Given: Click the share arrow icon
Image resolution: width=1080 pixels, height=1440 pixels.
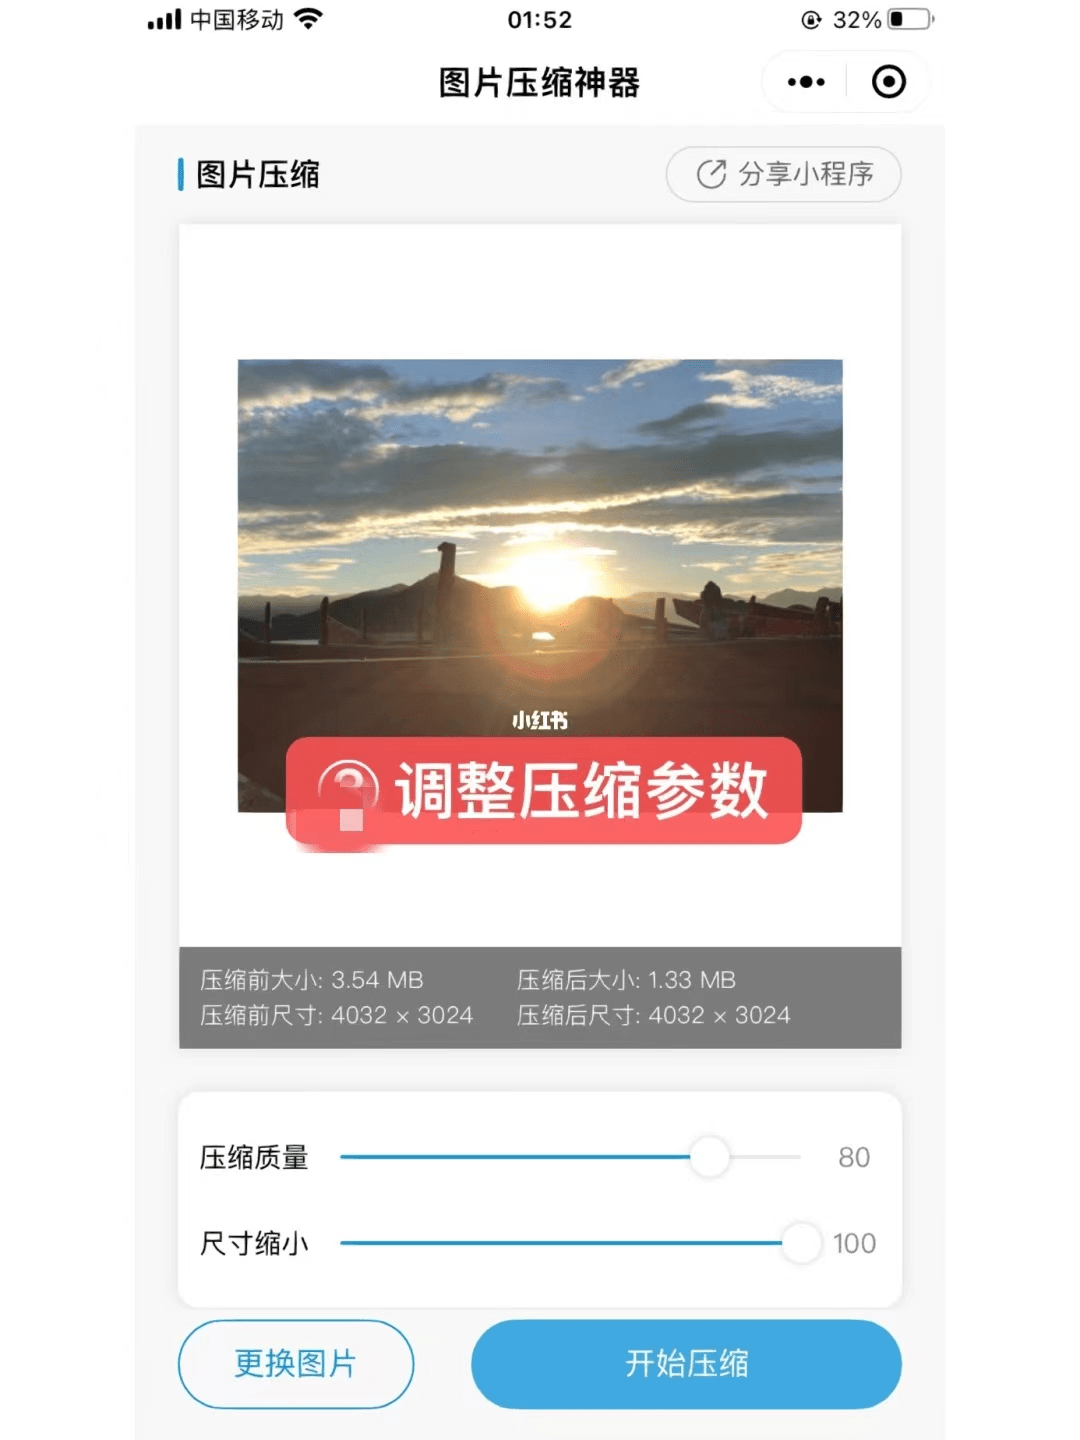Looking at the screenshot, I should coord(711,174).
